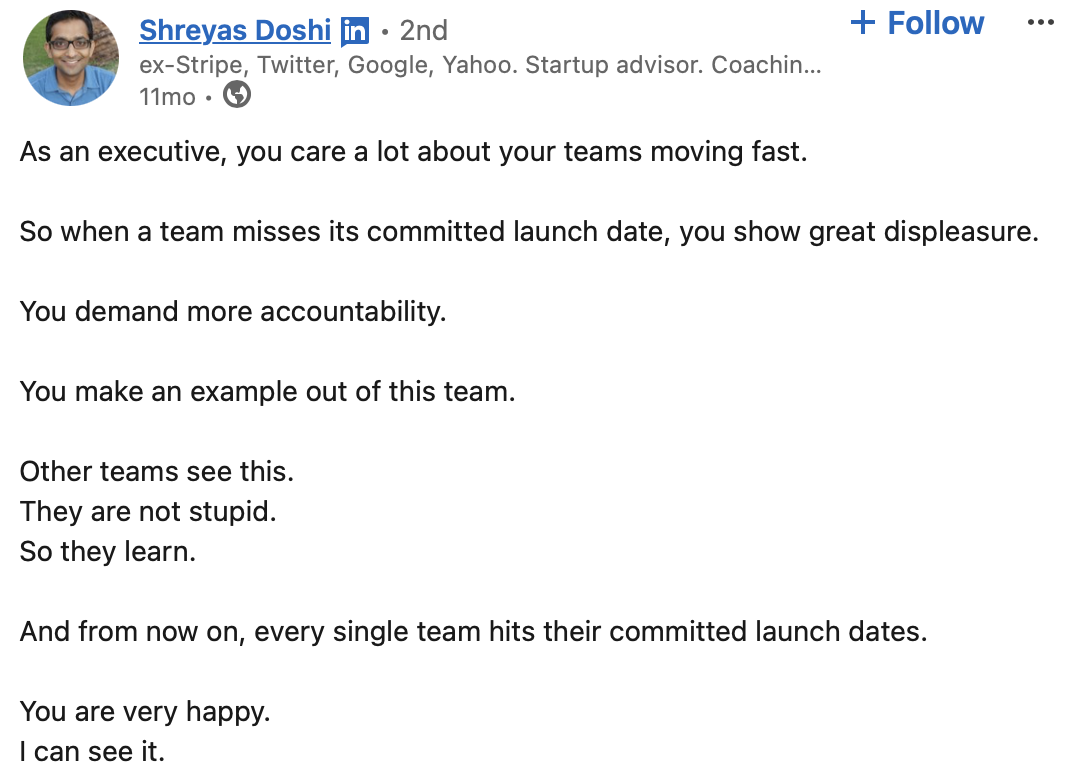Screen dimensions: 1082x772
Task: Click Shreyas Doshi's profile photo
Action: coord(70,57)
